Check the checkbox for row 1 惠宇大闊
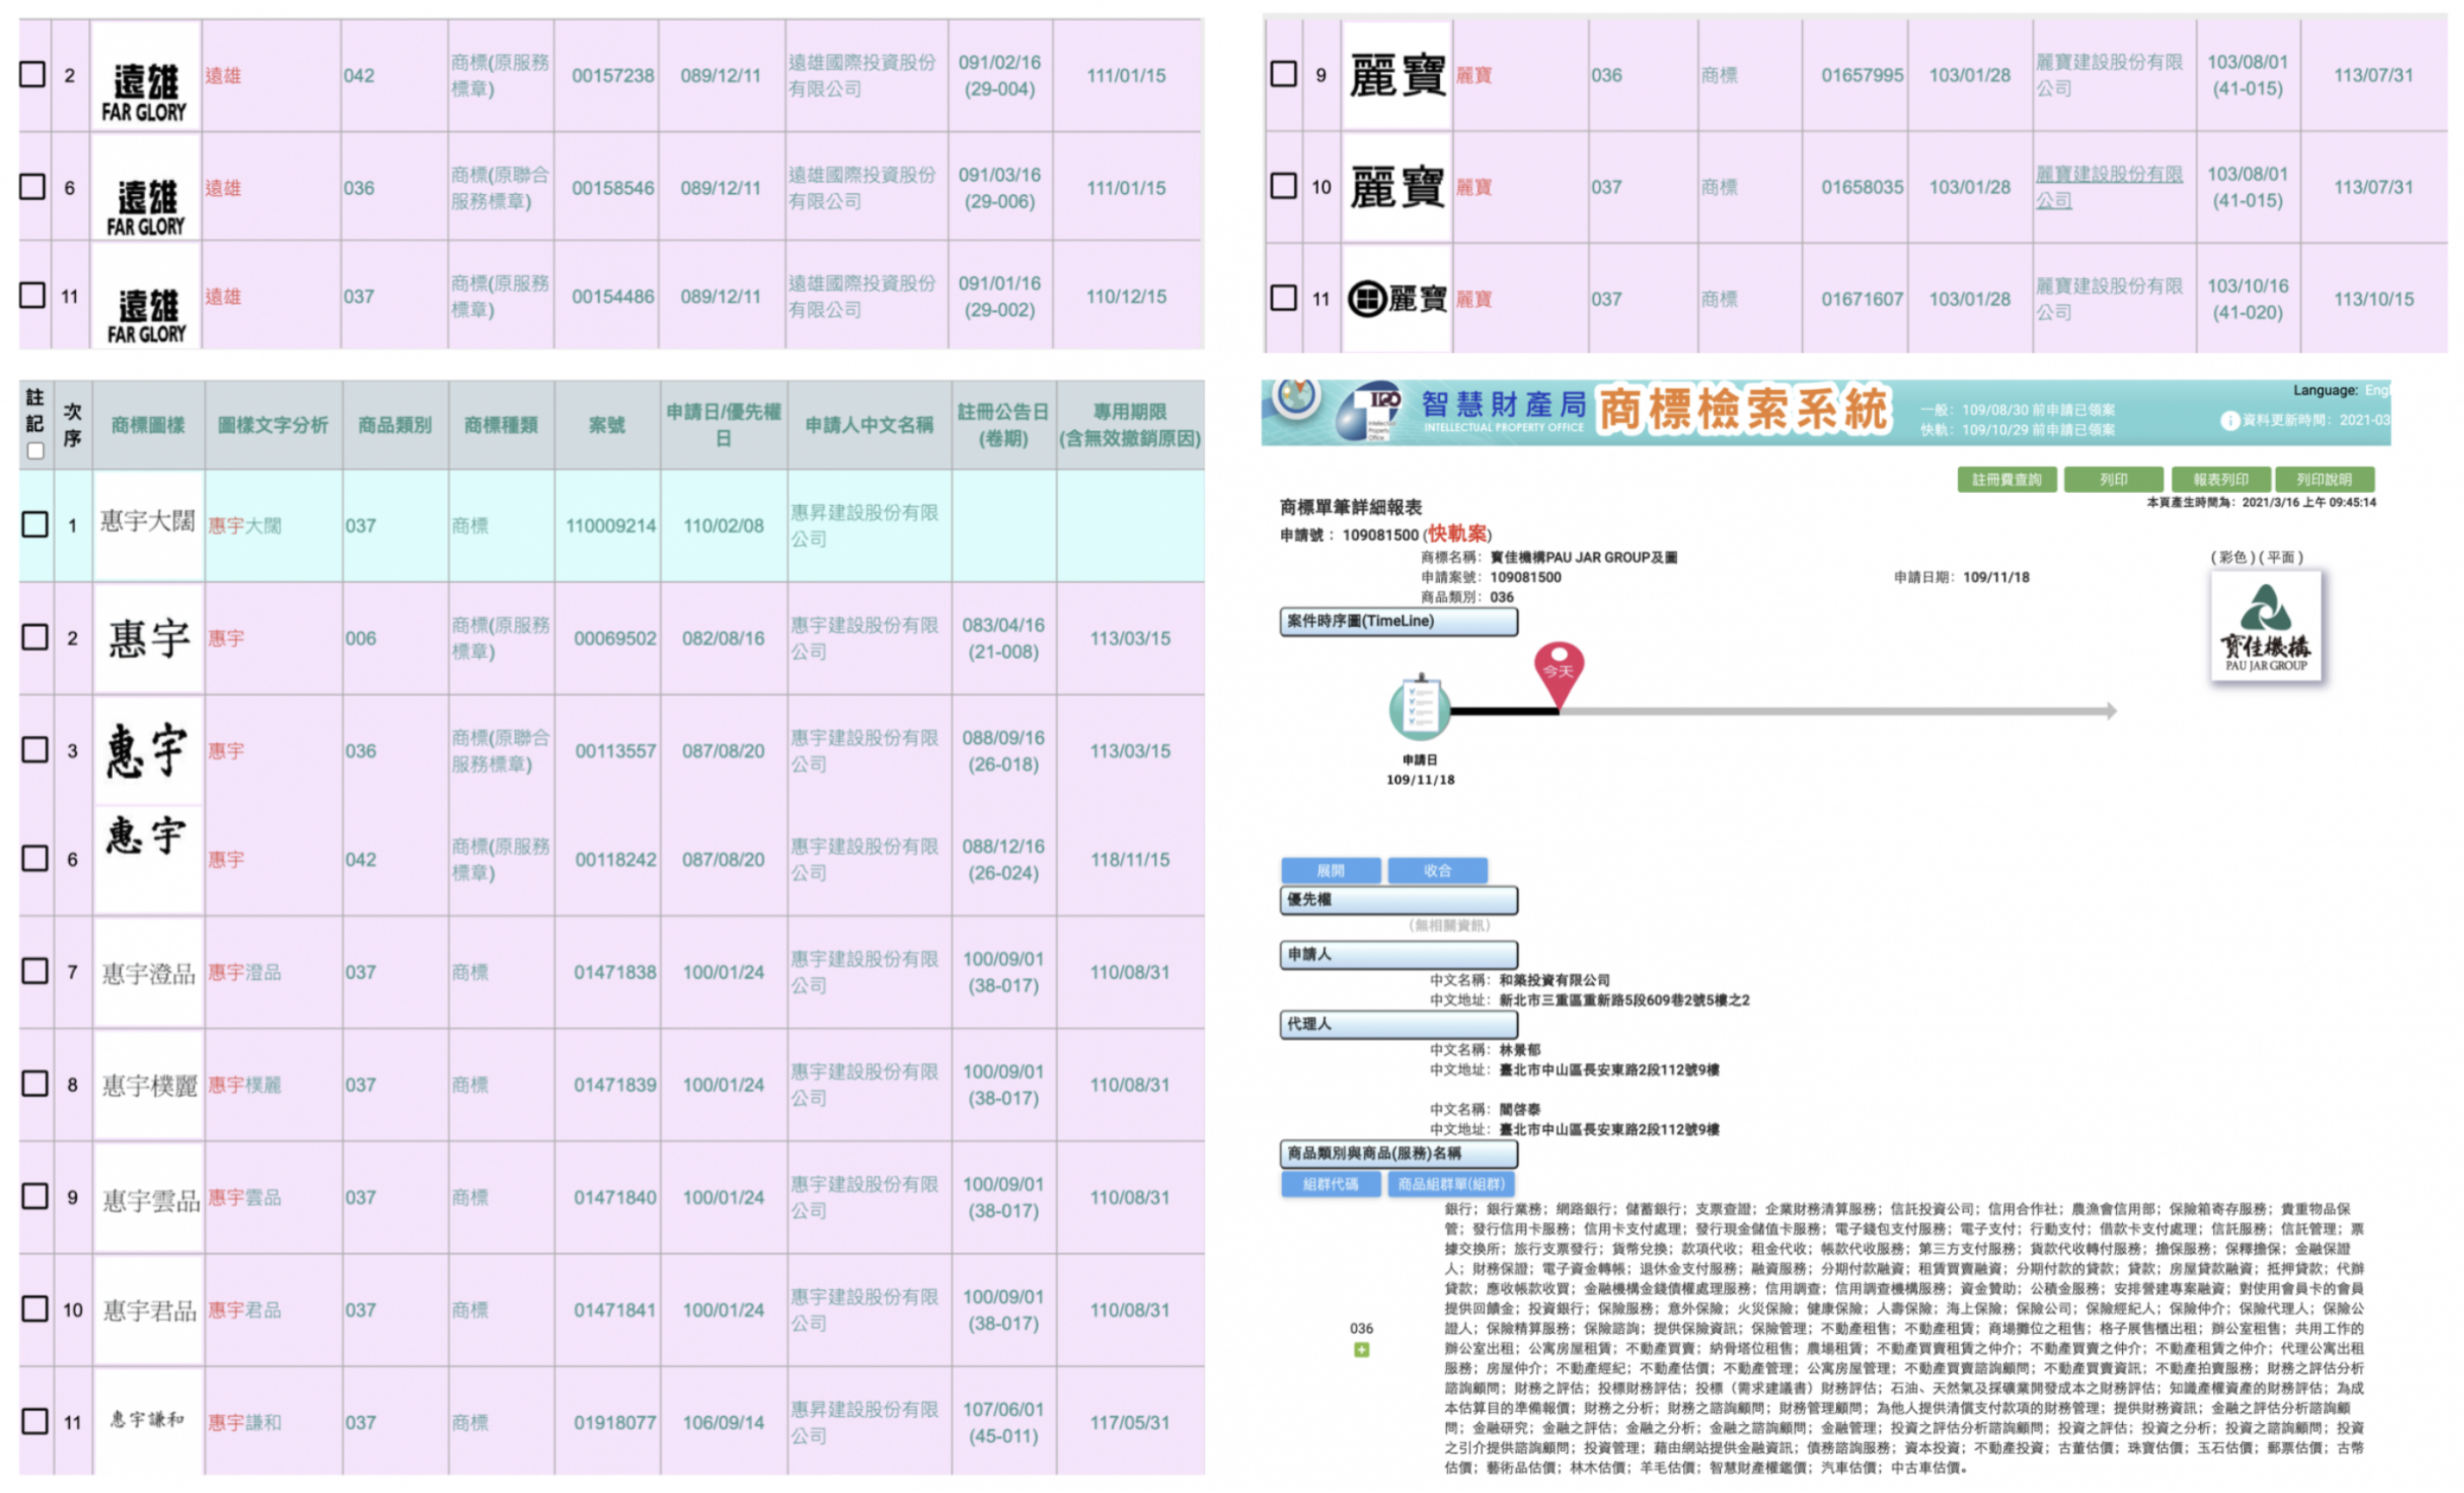The height and width of the screenshot is (1493, 2464). click(x=35, y=525)
